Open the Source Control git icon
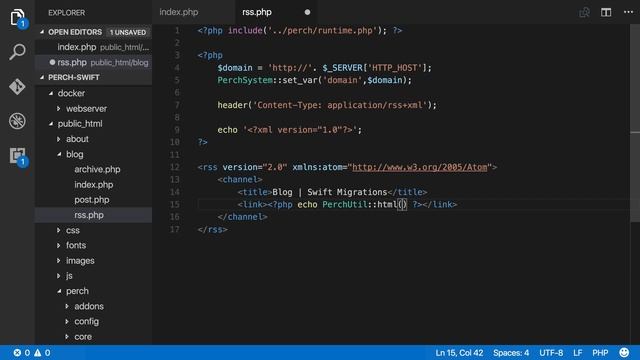The image size is (640, 360). pyautogui.click(x=17, y=87)
